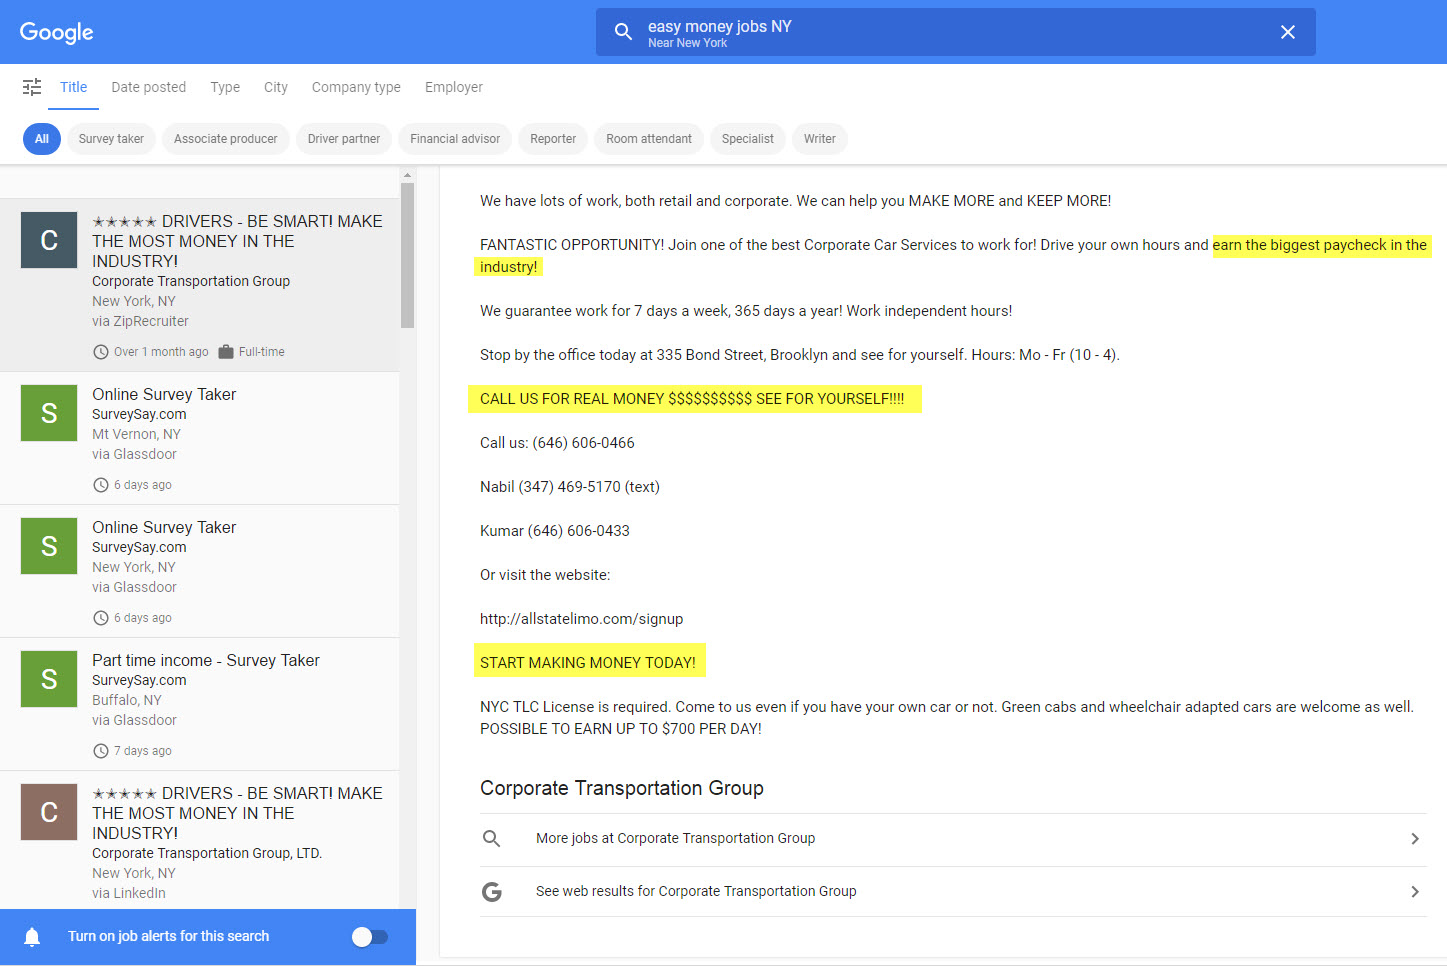The width and height of the screenshot is (1447, 966).
Task: Open the Date posted filter
Action: point(149,87)
